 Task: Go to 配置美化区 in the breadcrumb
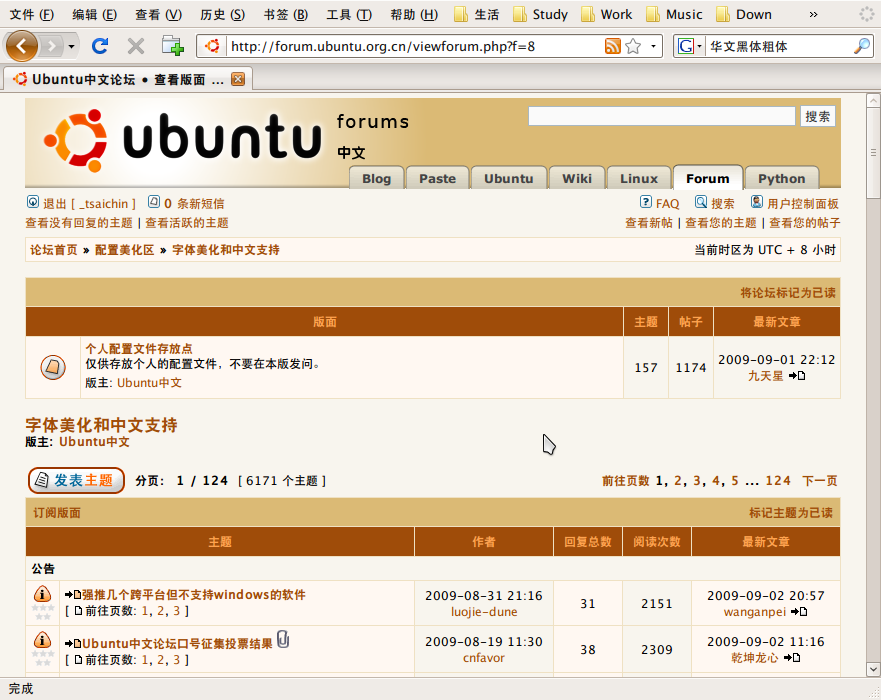pyautogui.click(x=125, y=250)
